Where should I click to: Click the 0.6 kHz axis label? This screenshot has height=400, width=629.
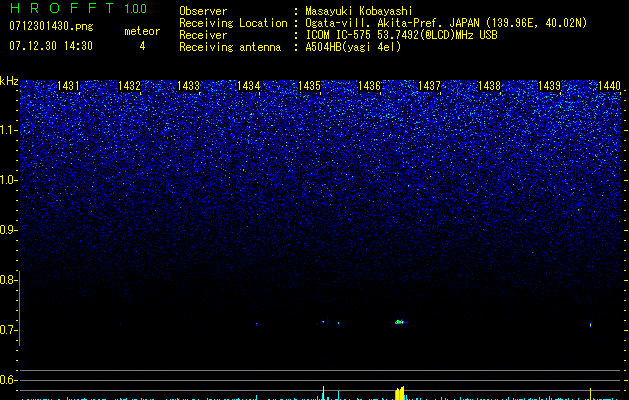pyautogui.click(x=8, y=380)
